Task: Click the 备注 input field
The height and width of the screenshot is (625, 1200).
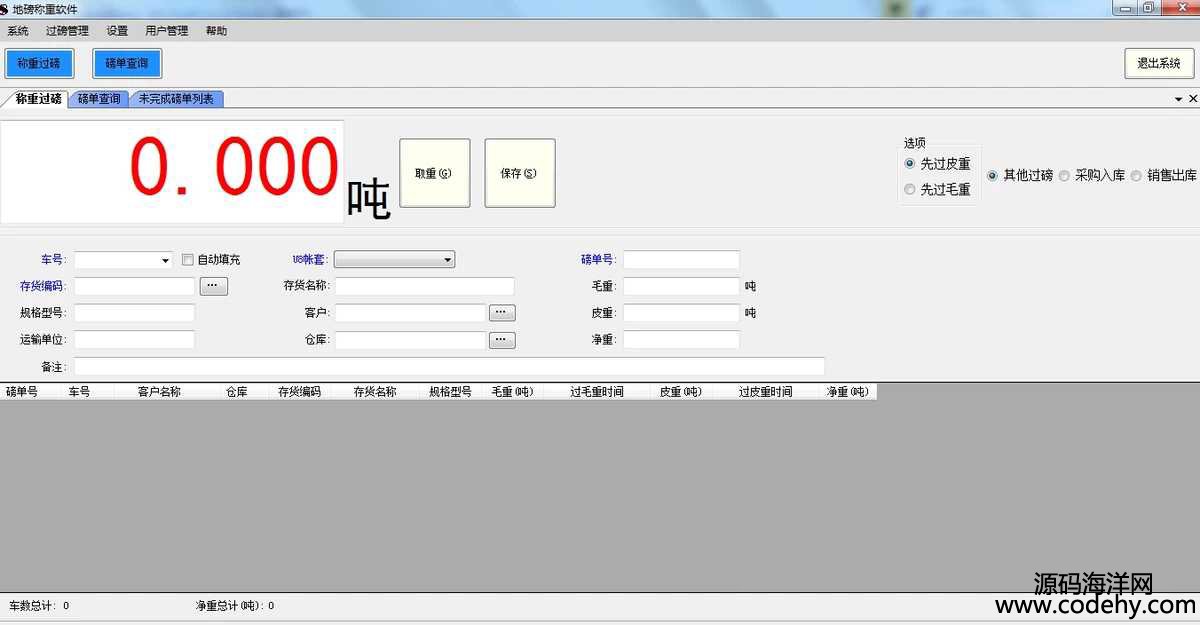Action: click(449, 367)
